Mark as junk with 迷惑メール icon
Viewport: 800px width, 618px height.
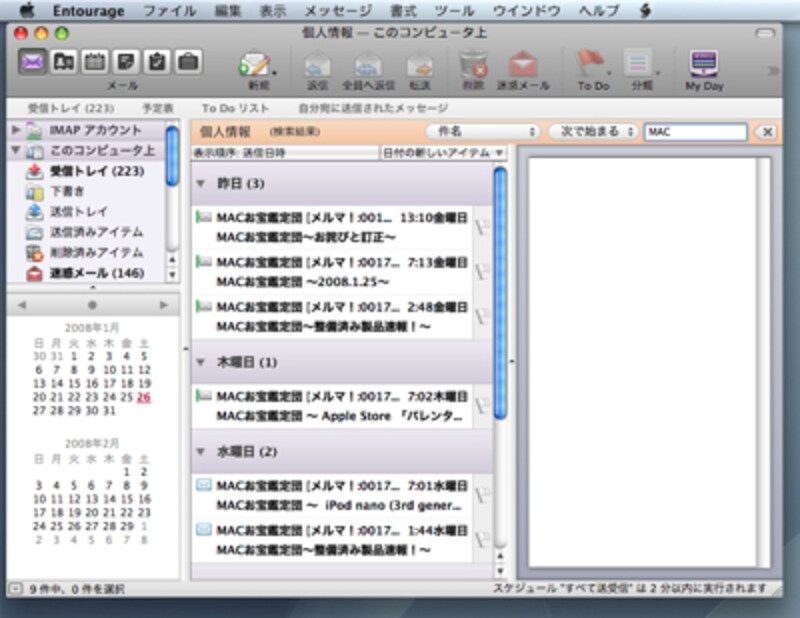pos(522,66)
